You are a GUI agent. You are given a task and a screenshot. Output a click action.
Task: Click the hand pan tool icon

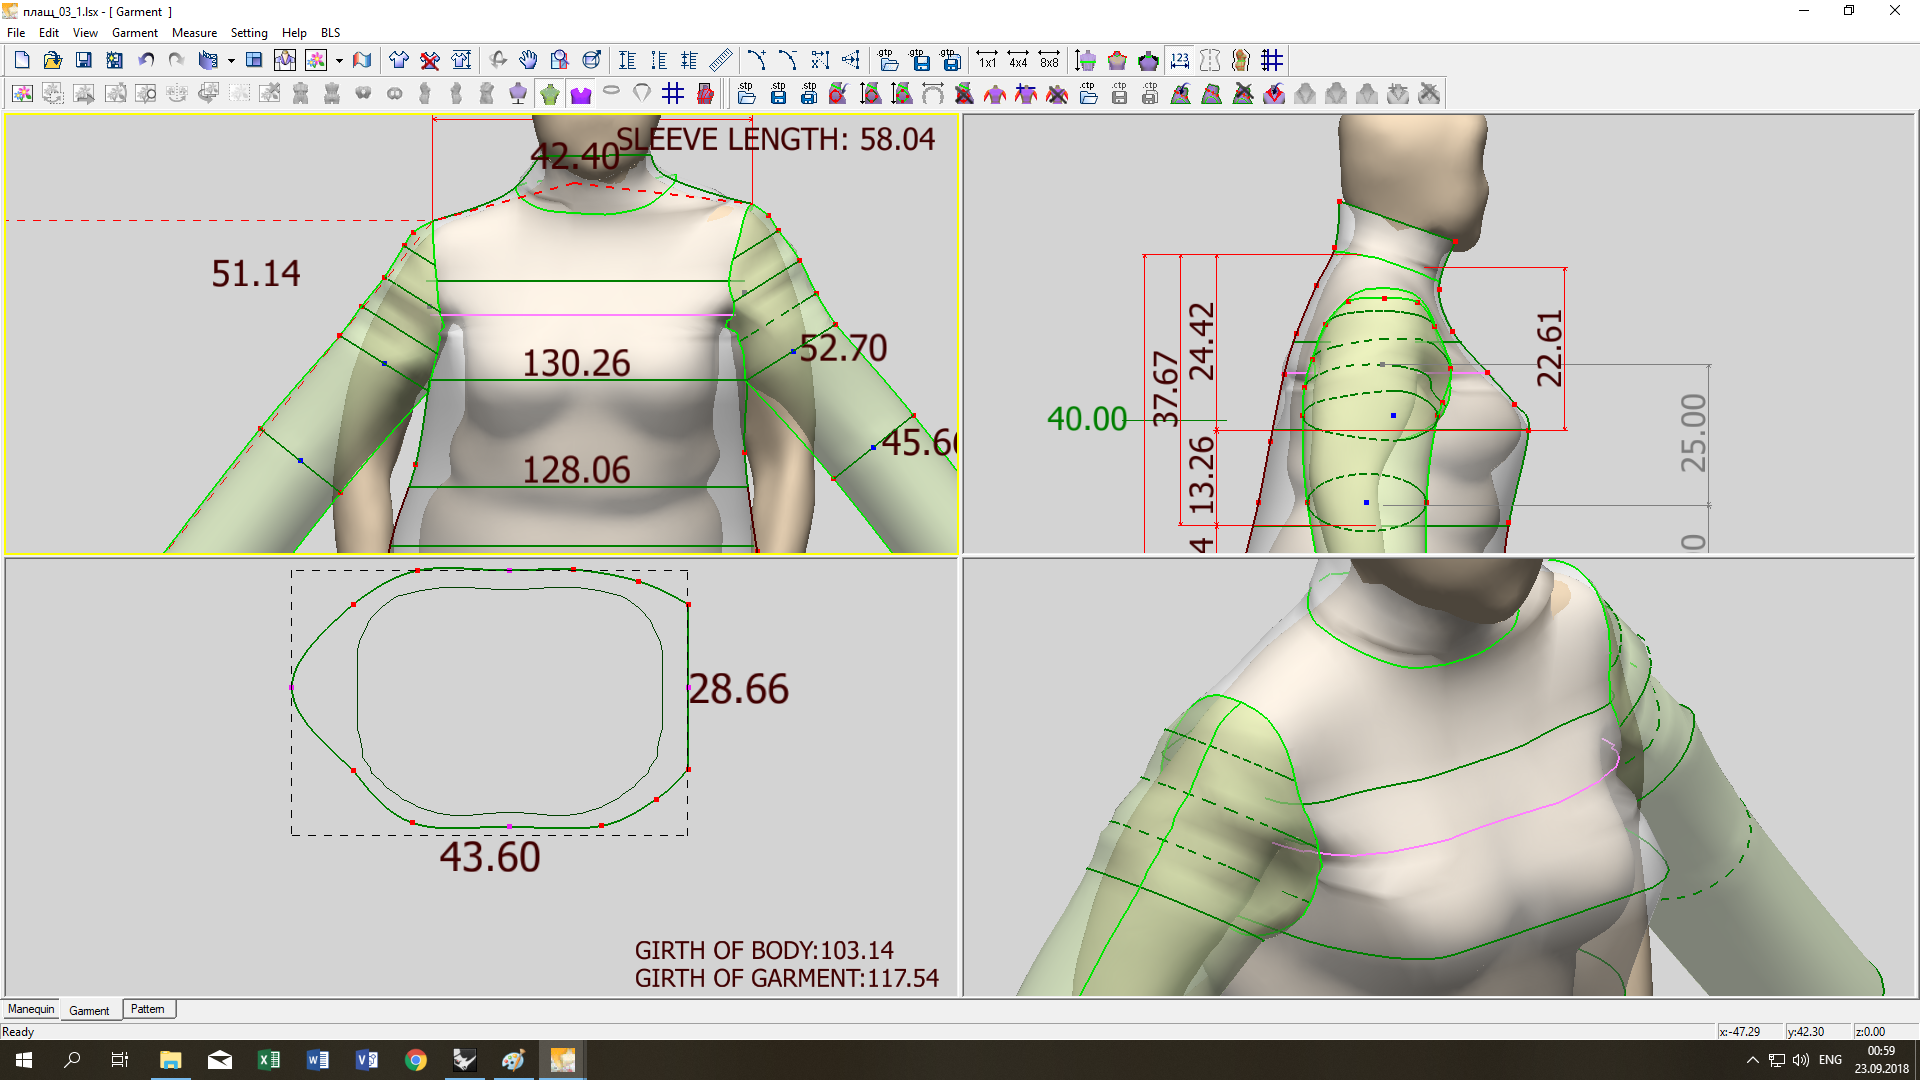(528, 61)
